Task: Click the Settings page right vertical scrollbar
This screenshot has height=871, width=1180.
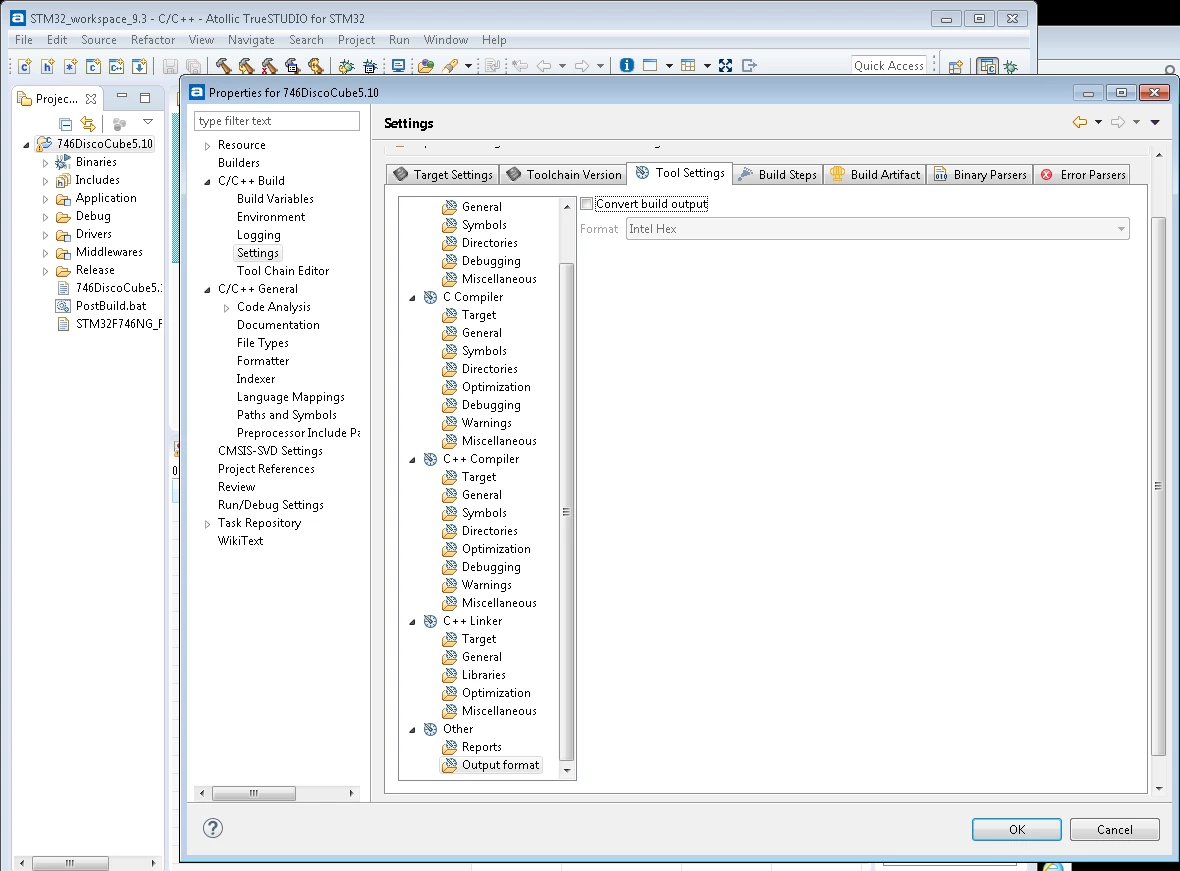Action: (1159, 486)
